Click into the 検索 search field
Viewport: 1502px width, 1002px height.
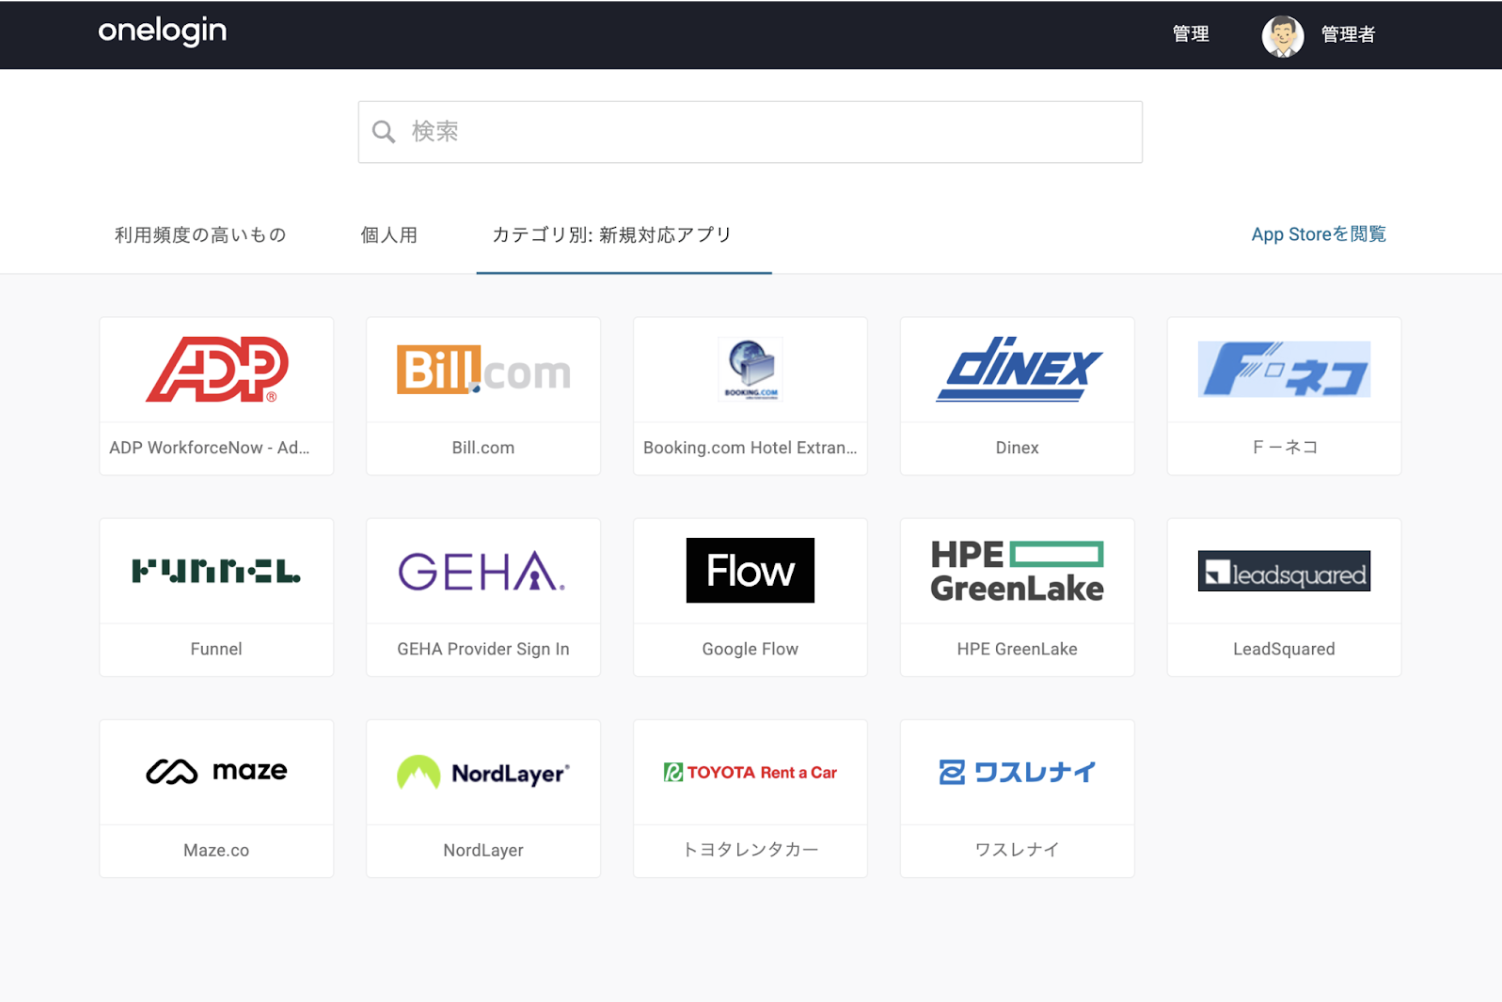click(750, 132)
